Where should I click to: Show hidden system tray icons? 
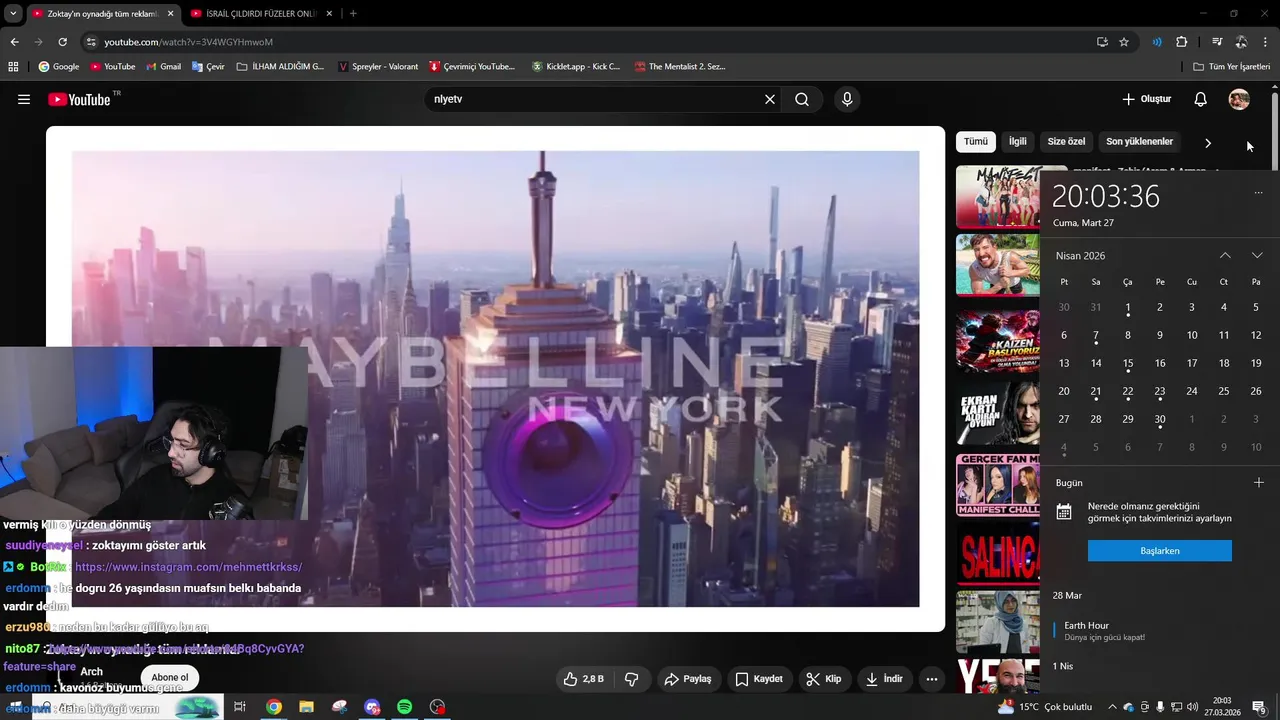tap(1112, 707)
